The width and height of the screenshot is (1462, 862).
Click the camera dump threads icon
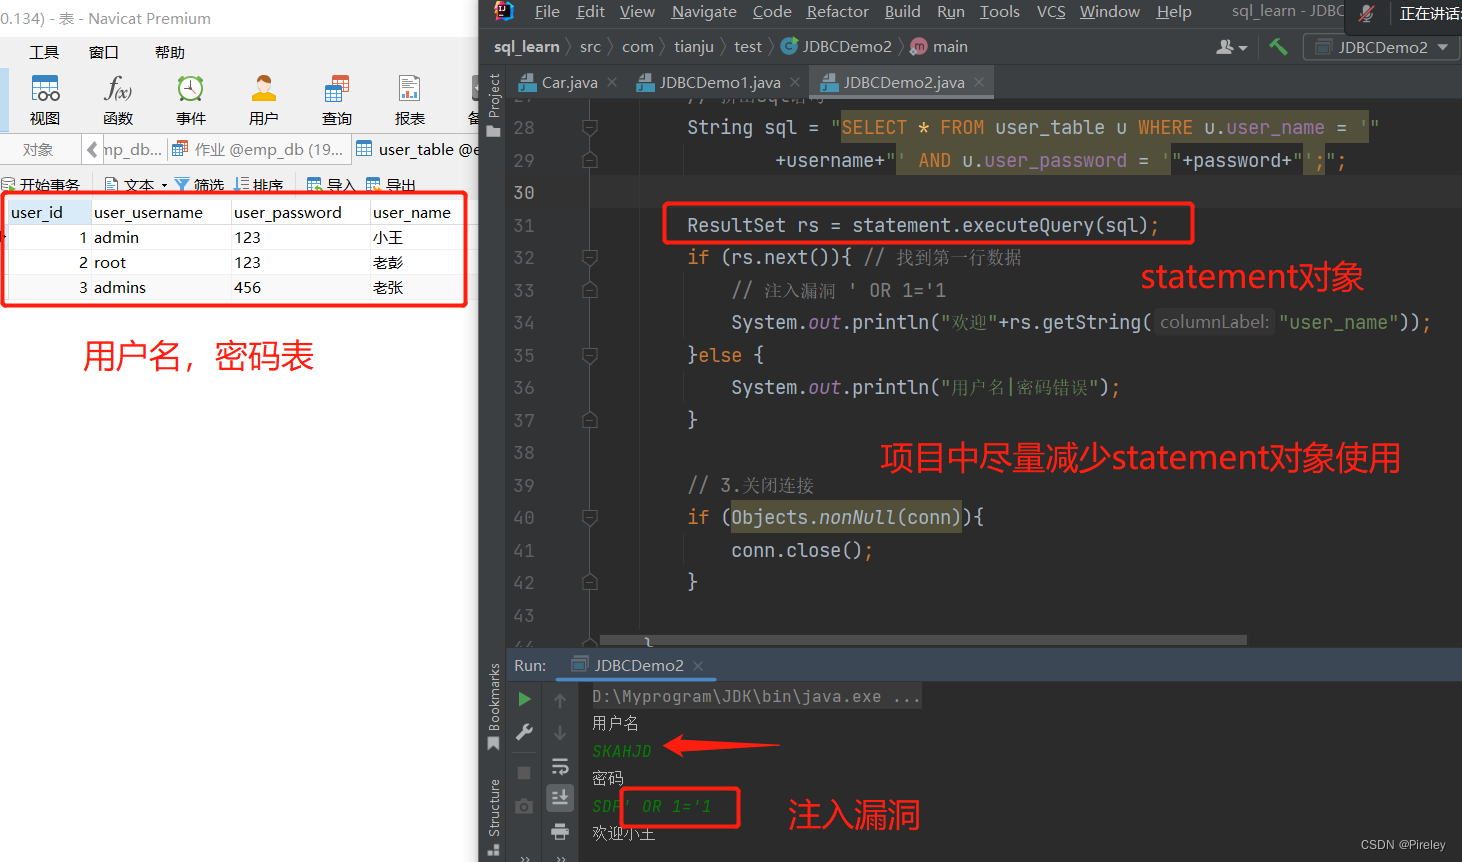click(524, 805)
